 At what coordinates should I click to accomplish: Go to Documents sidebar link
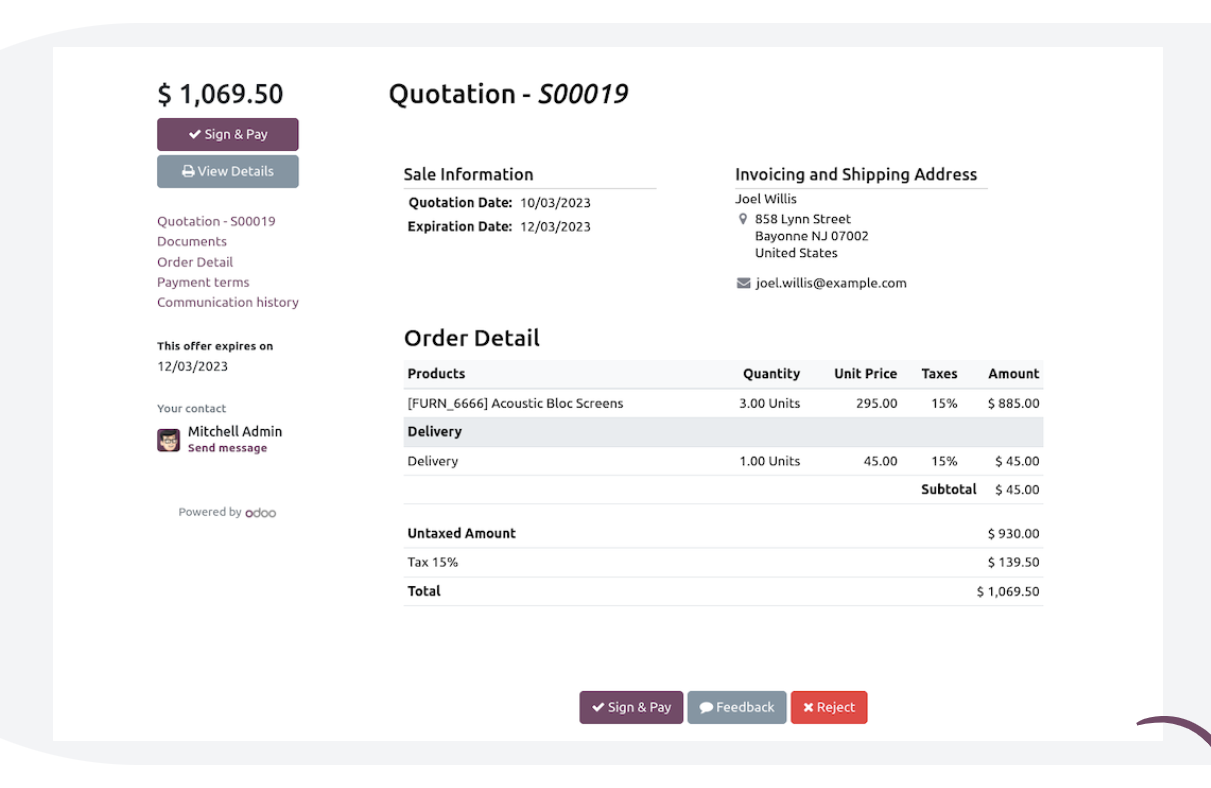(x=192, y=241)
